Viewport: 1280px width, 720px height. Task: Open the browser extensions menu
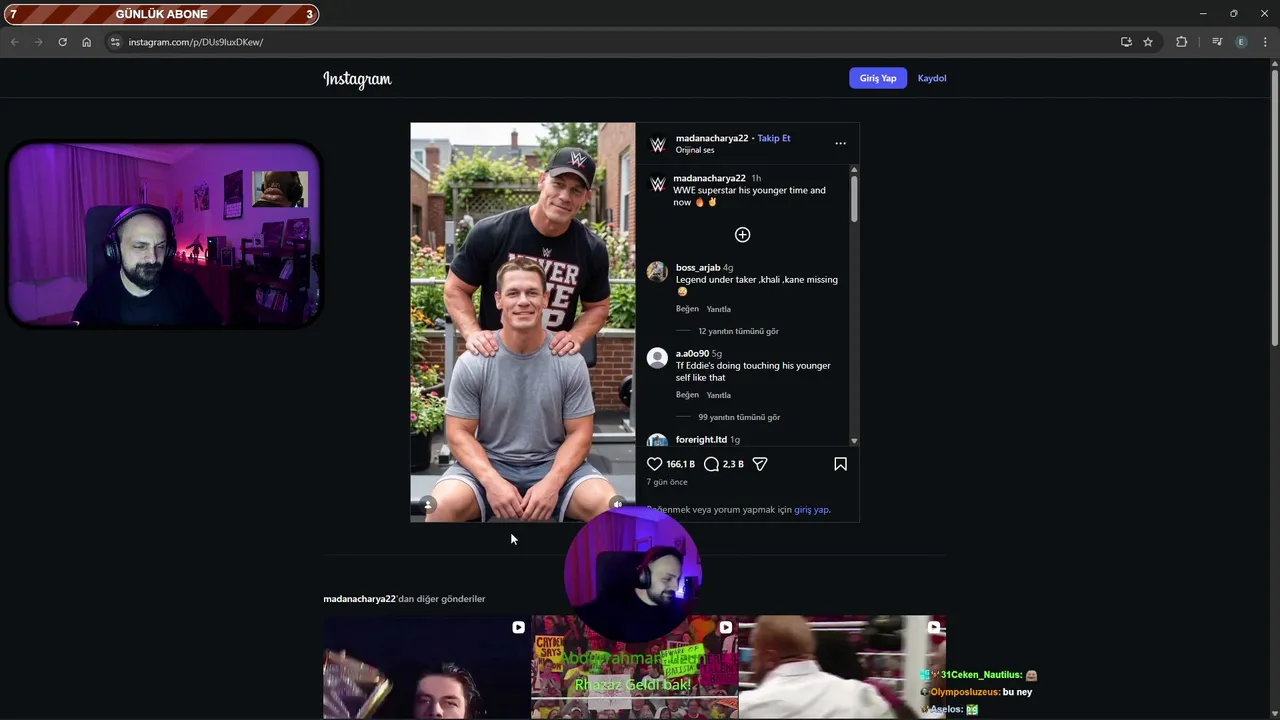tap(1181, 42)
